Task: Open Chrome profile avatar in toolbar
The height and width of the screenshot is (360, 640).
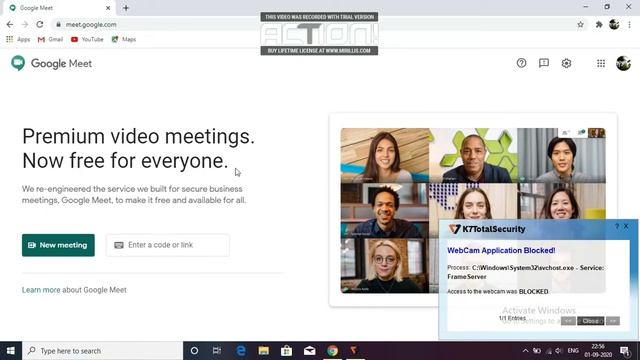Action: coord(614,24)
